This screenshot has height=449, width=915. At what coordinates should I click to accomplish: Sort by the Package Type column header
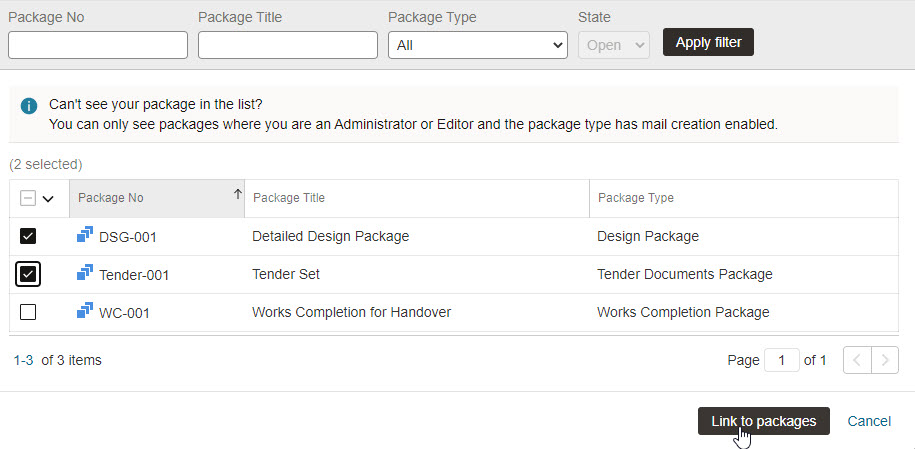(x=635, y=198)
